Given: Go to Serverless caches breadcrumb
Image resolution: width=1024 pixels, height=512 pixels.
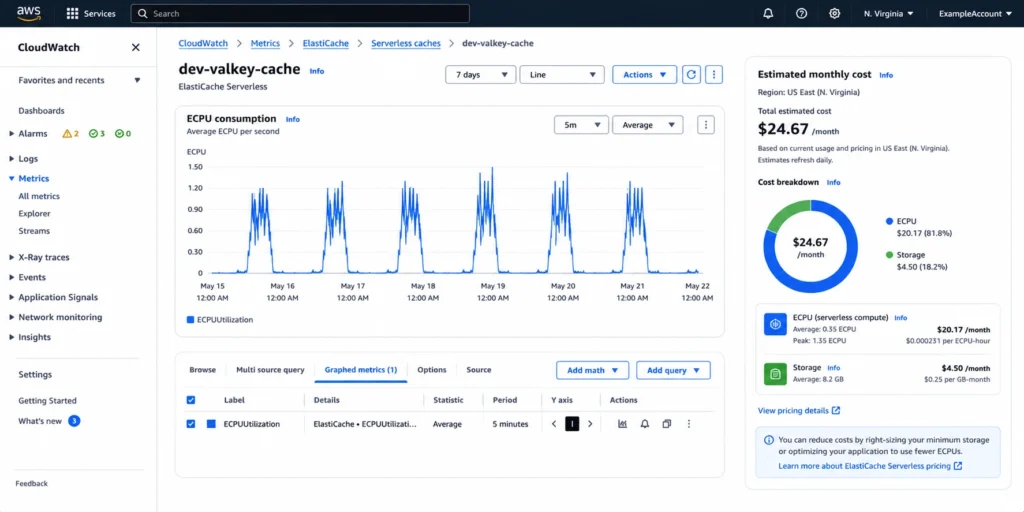Looking at the screenshot, I should point(406,43).
